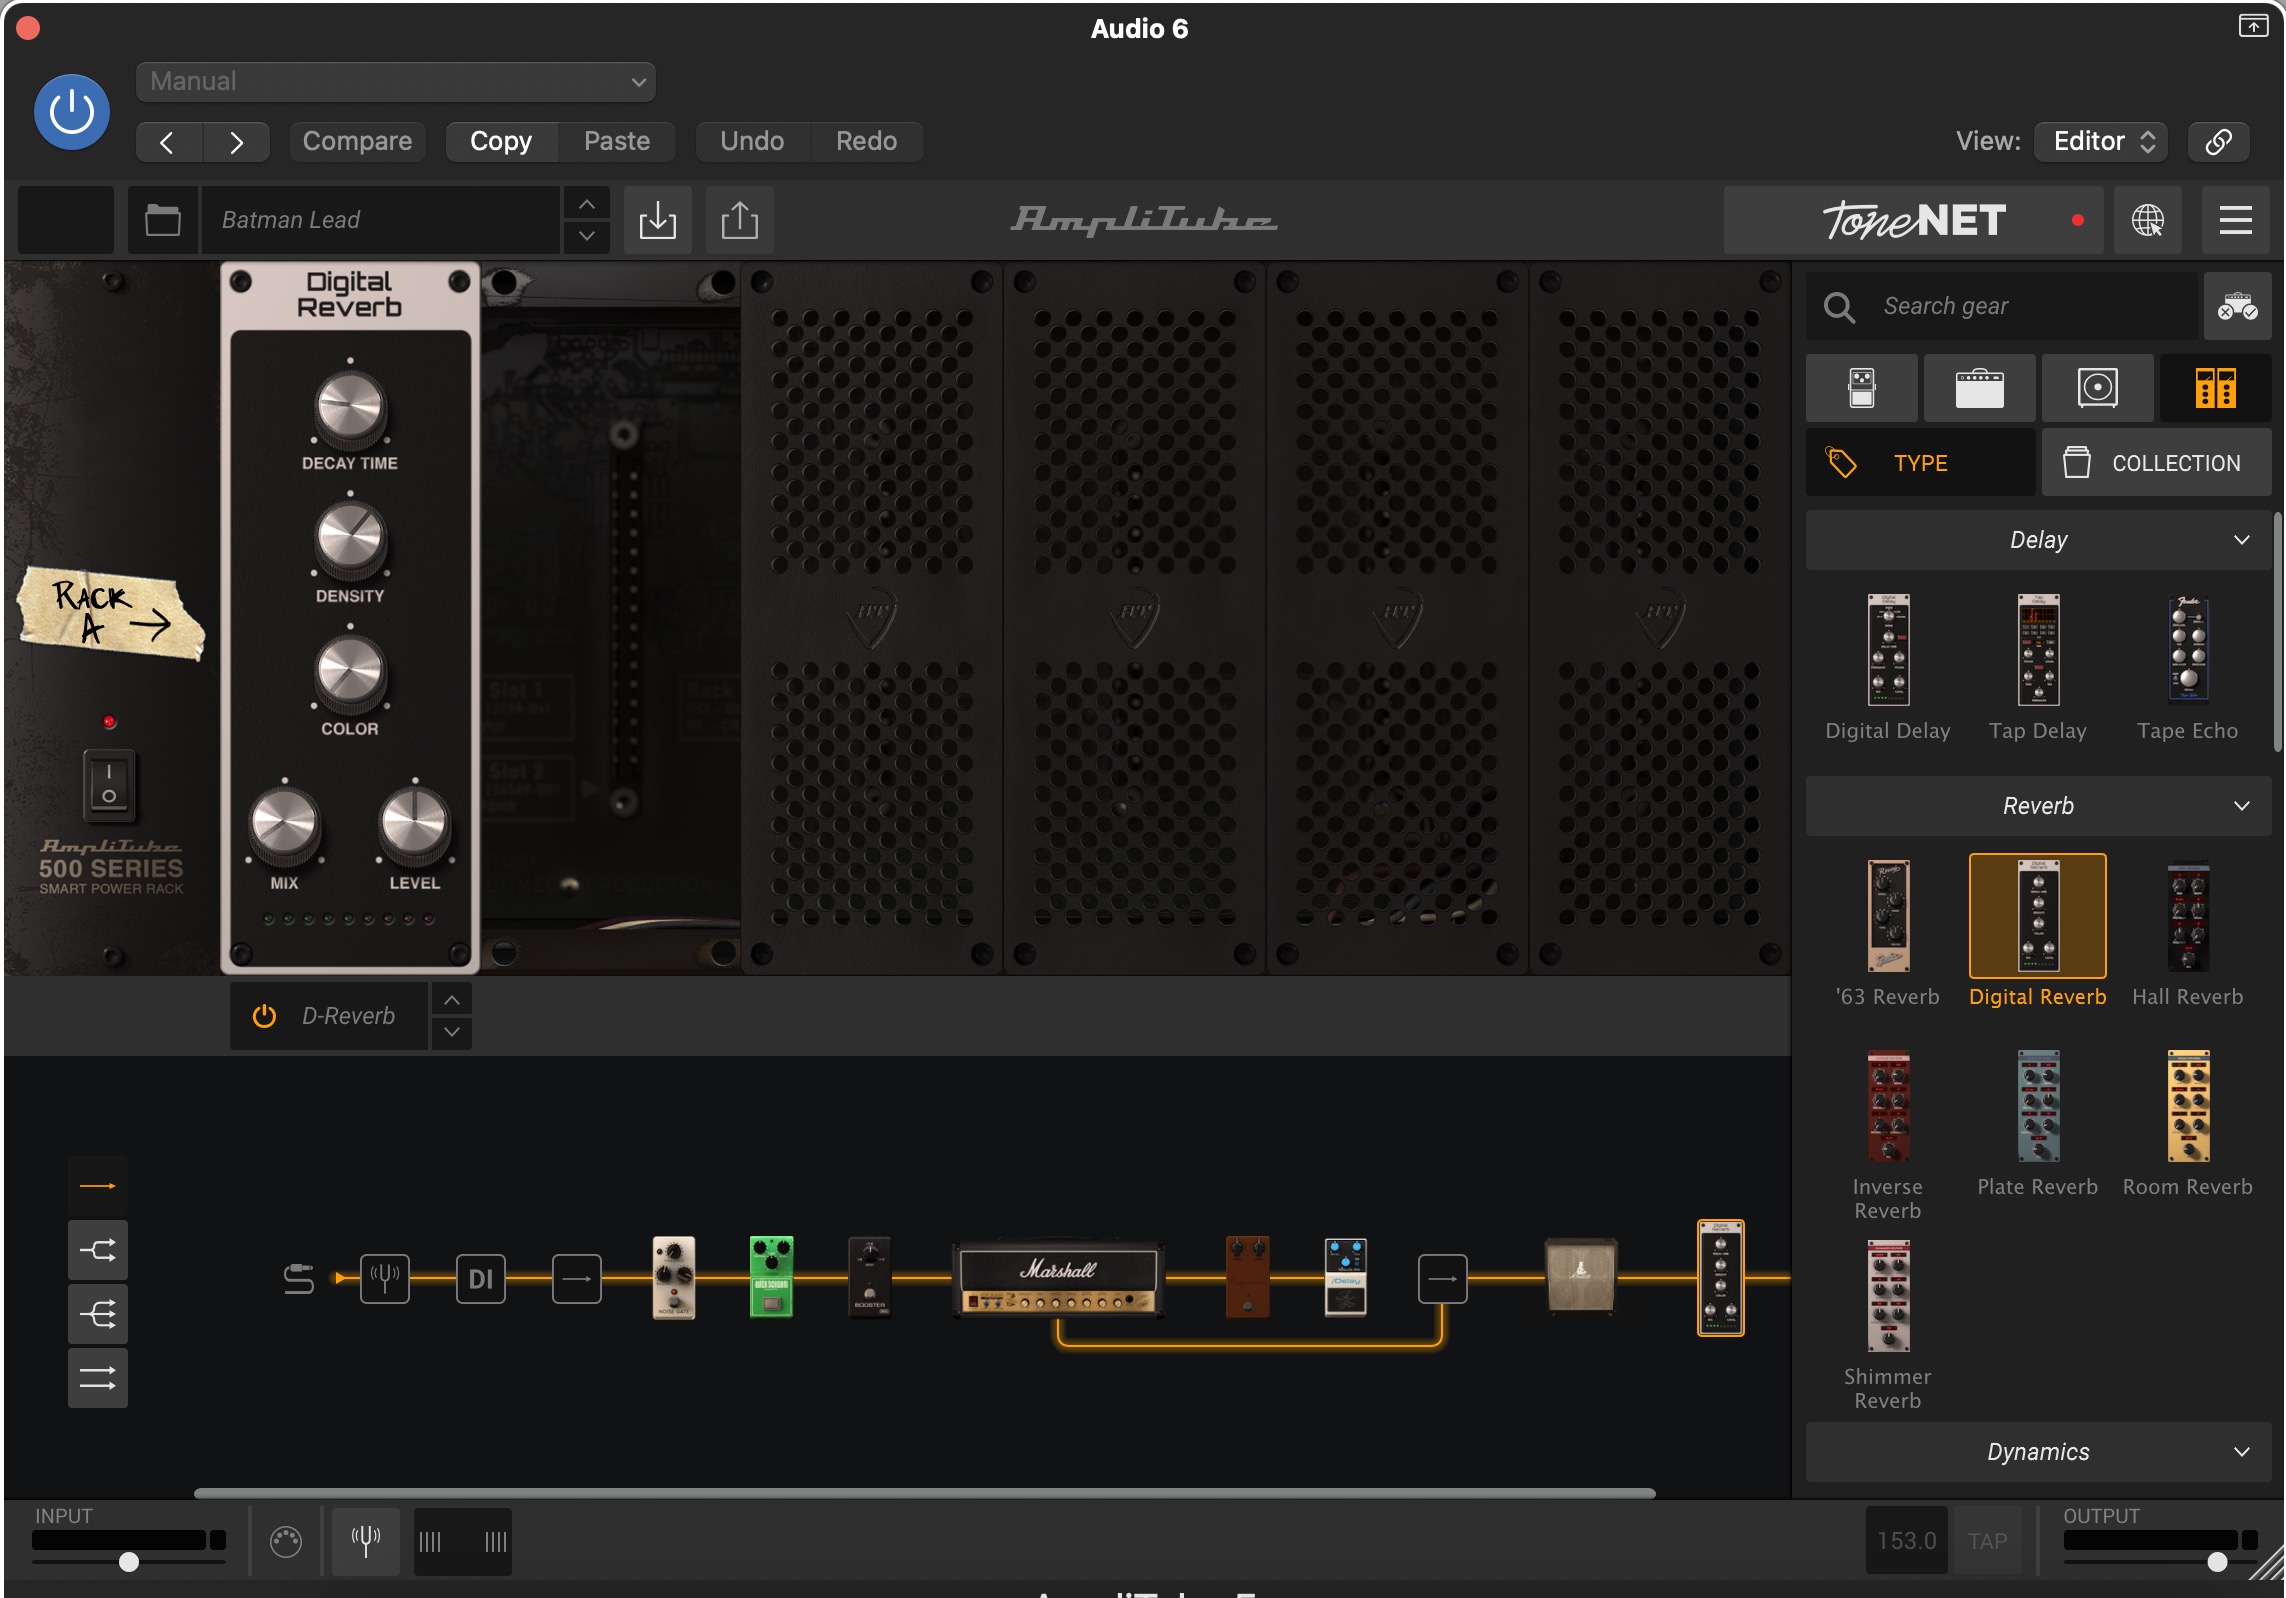
Task: Select the green overdrive pedal in chain
Action: (x=771, y=1277)
